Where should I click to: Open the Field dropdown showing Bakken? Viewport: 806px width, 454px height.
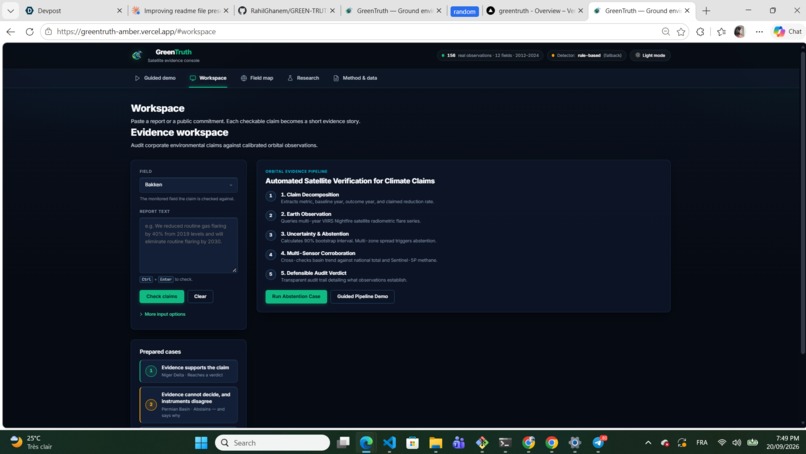[x=188, y=185]
